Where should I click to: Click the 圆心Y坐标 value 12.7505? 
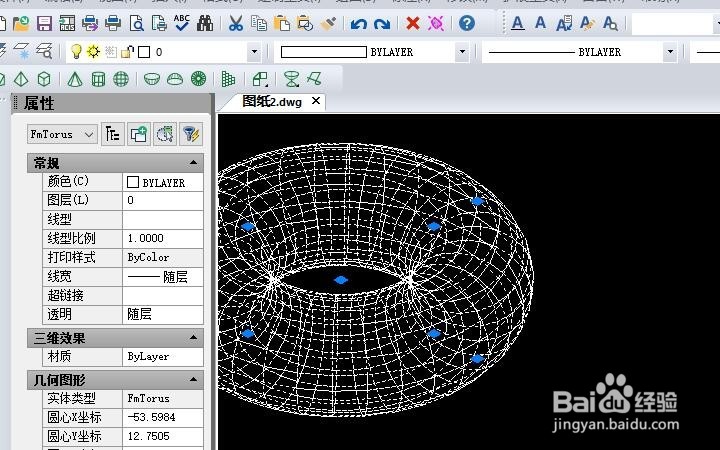pyautogui.click(x=163, y=436)
